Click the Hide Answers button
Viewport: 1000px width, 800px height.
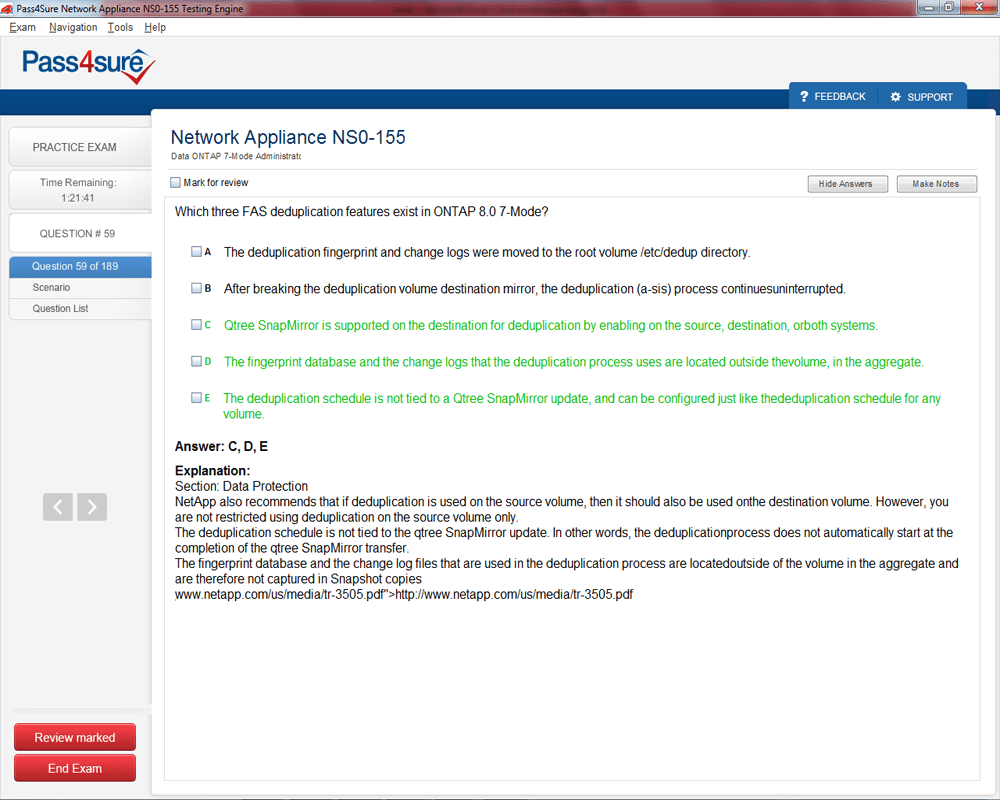[848, 184]
